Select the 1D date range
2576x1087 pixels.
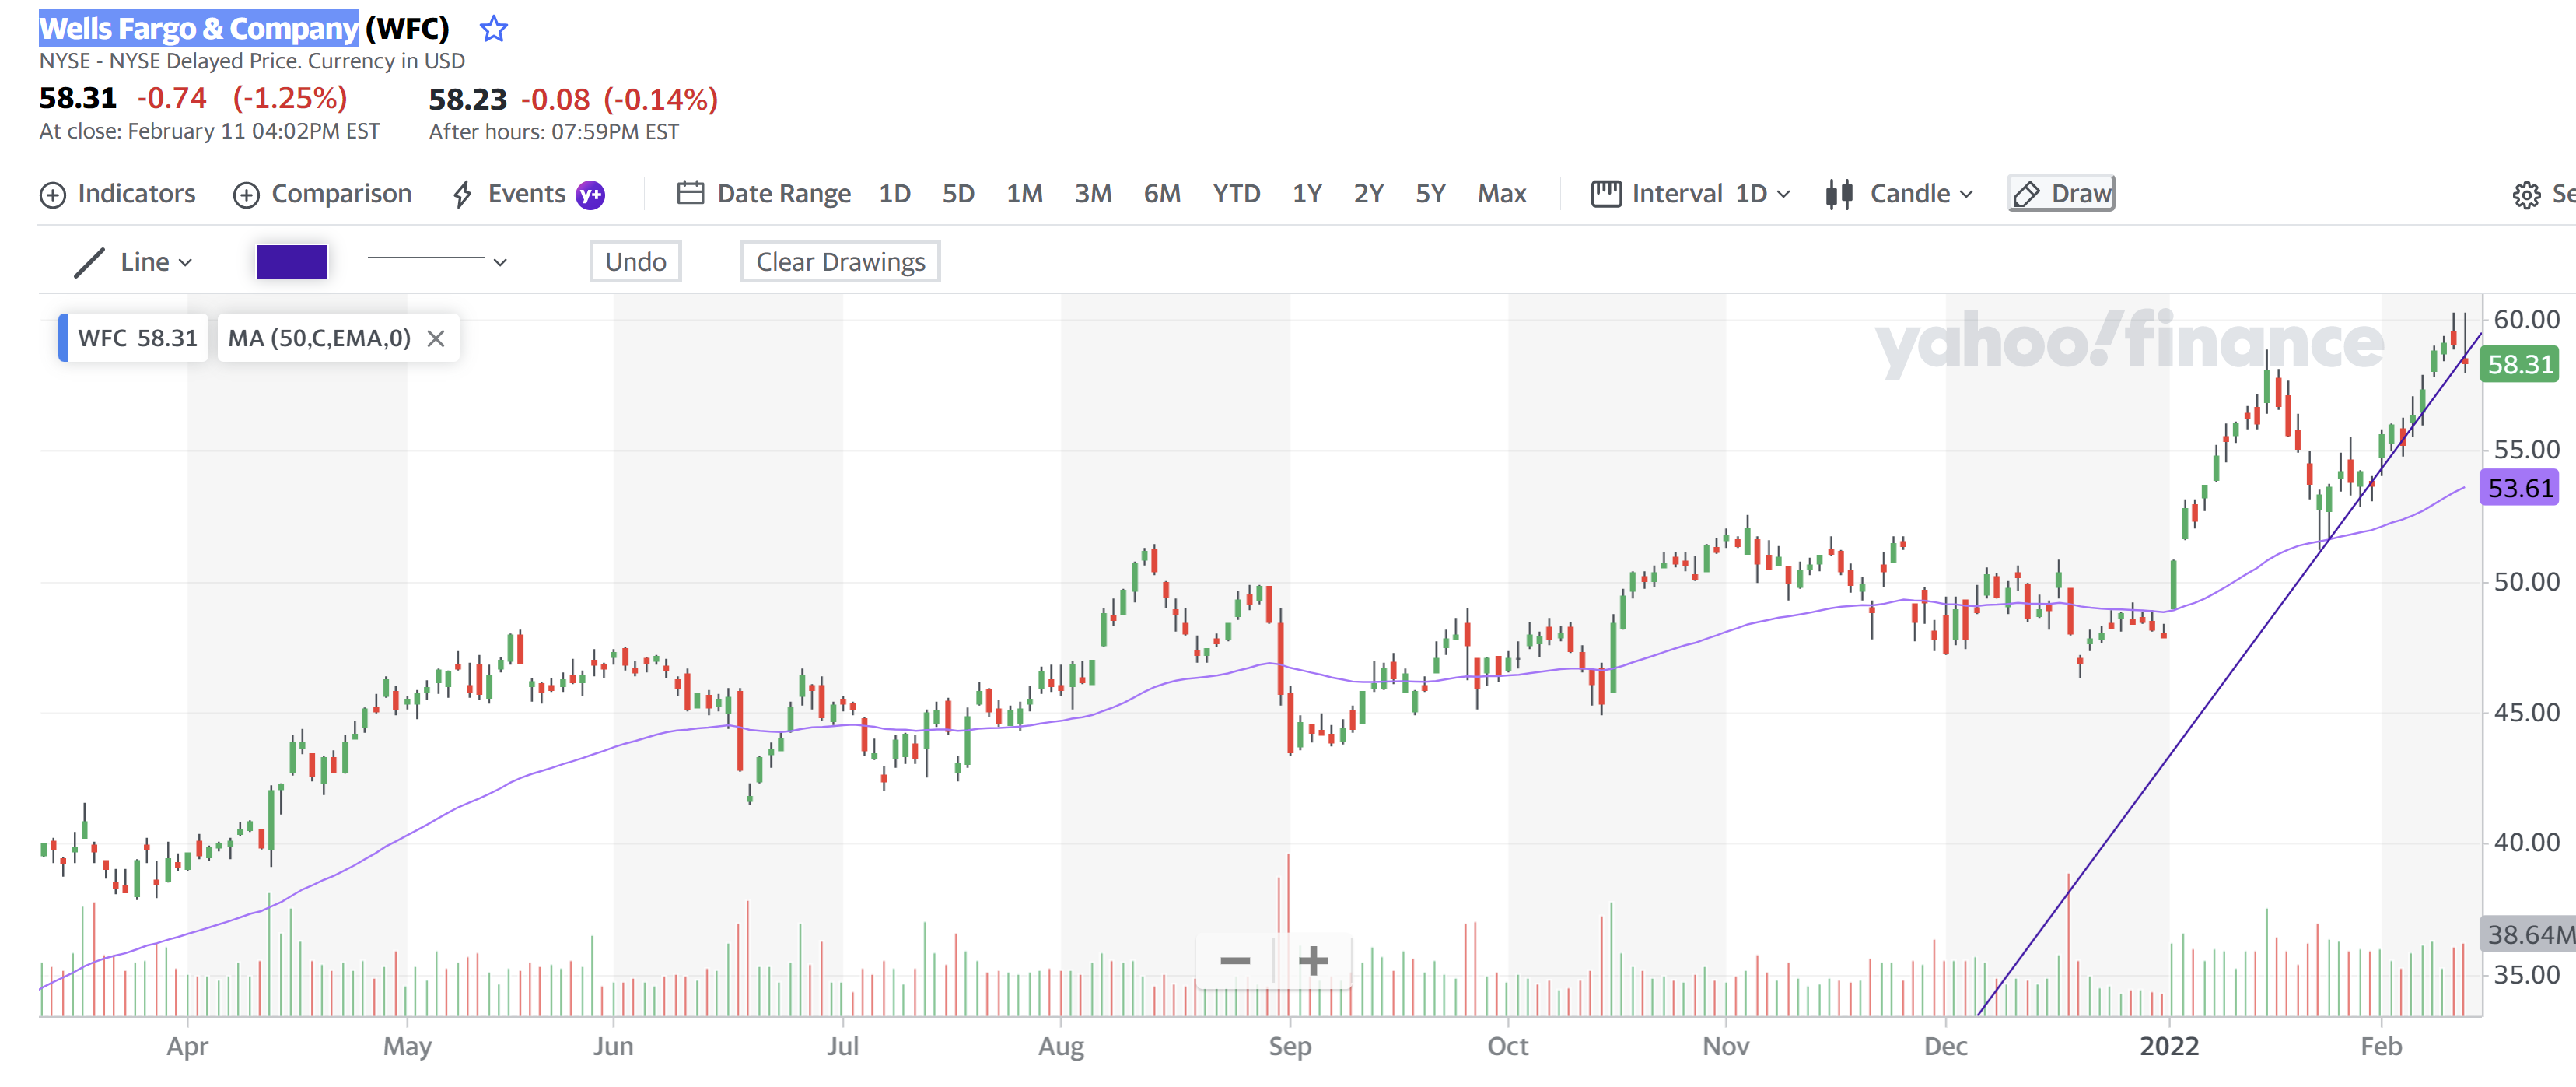point(894,194)
